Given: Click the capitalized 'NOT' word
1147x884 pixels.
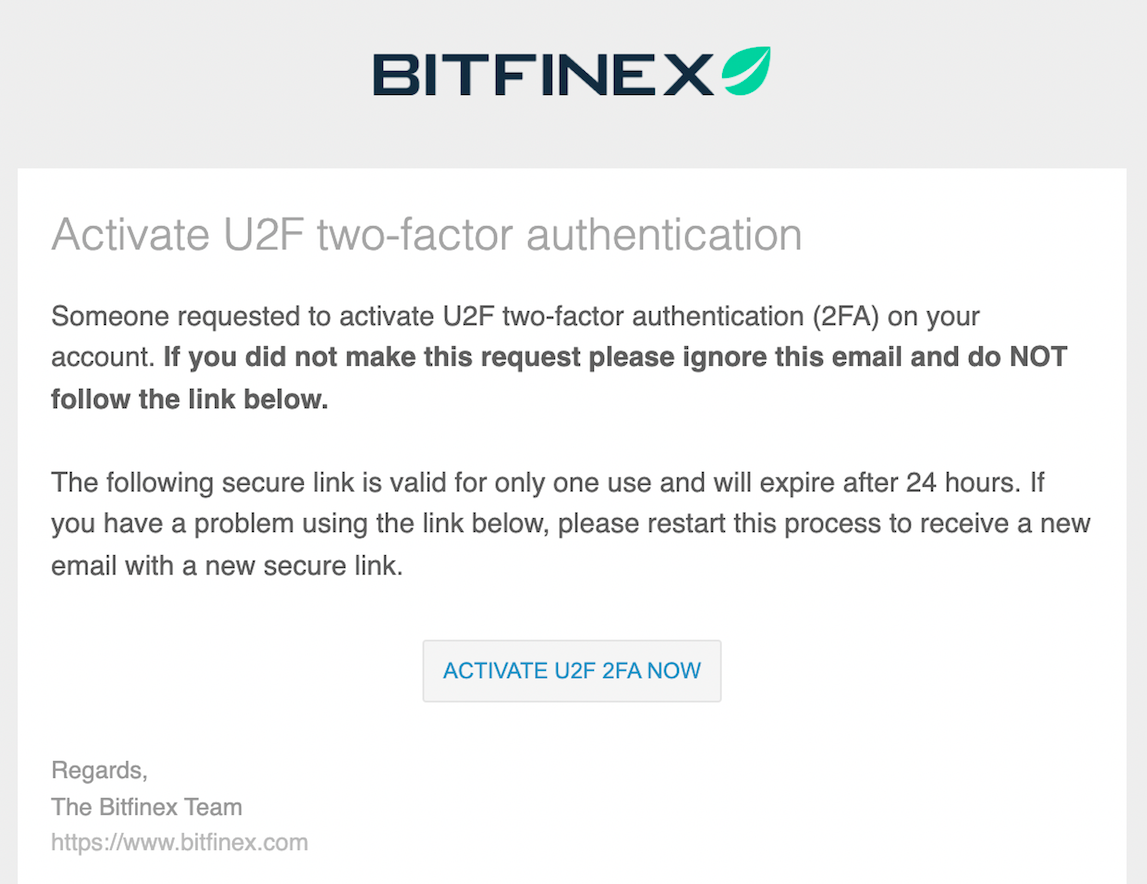Looking at the screenshot, I should point(1038,357).
